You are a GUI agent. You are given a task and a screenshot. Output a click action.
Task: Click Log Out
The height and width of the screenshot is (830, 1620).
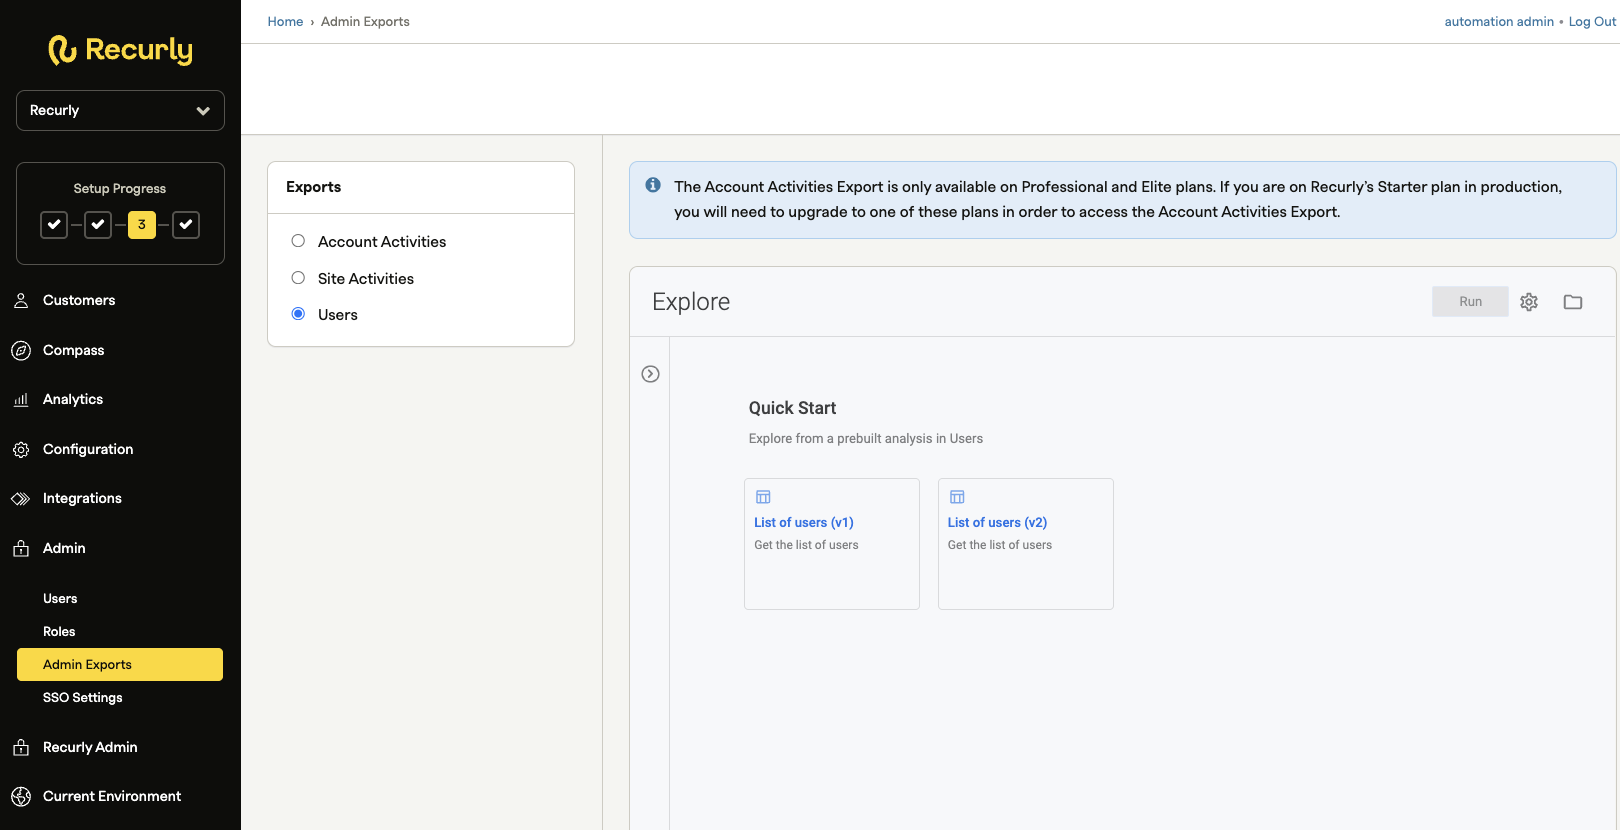tap(1592, 21)
